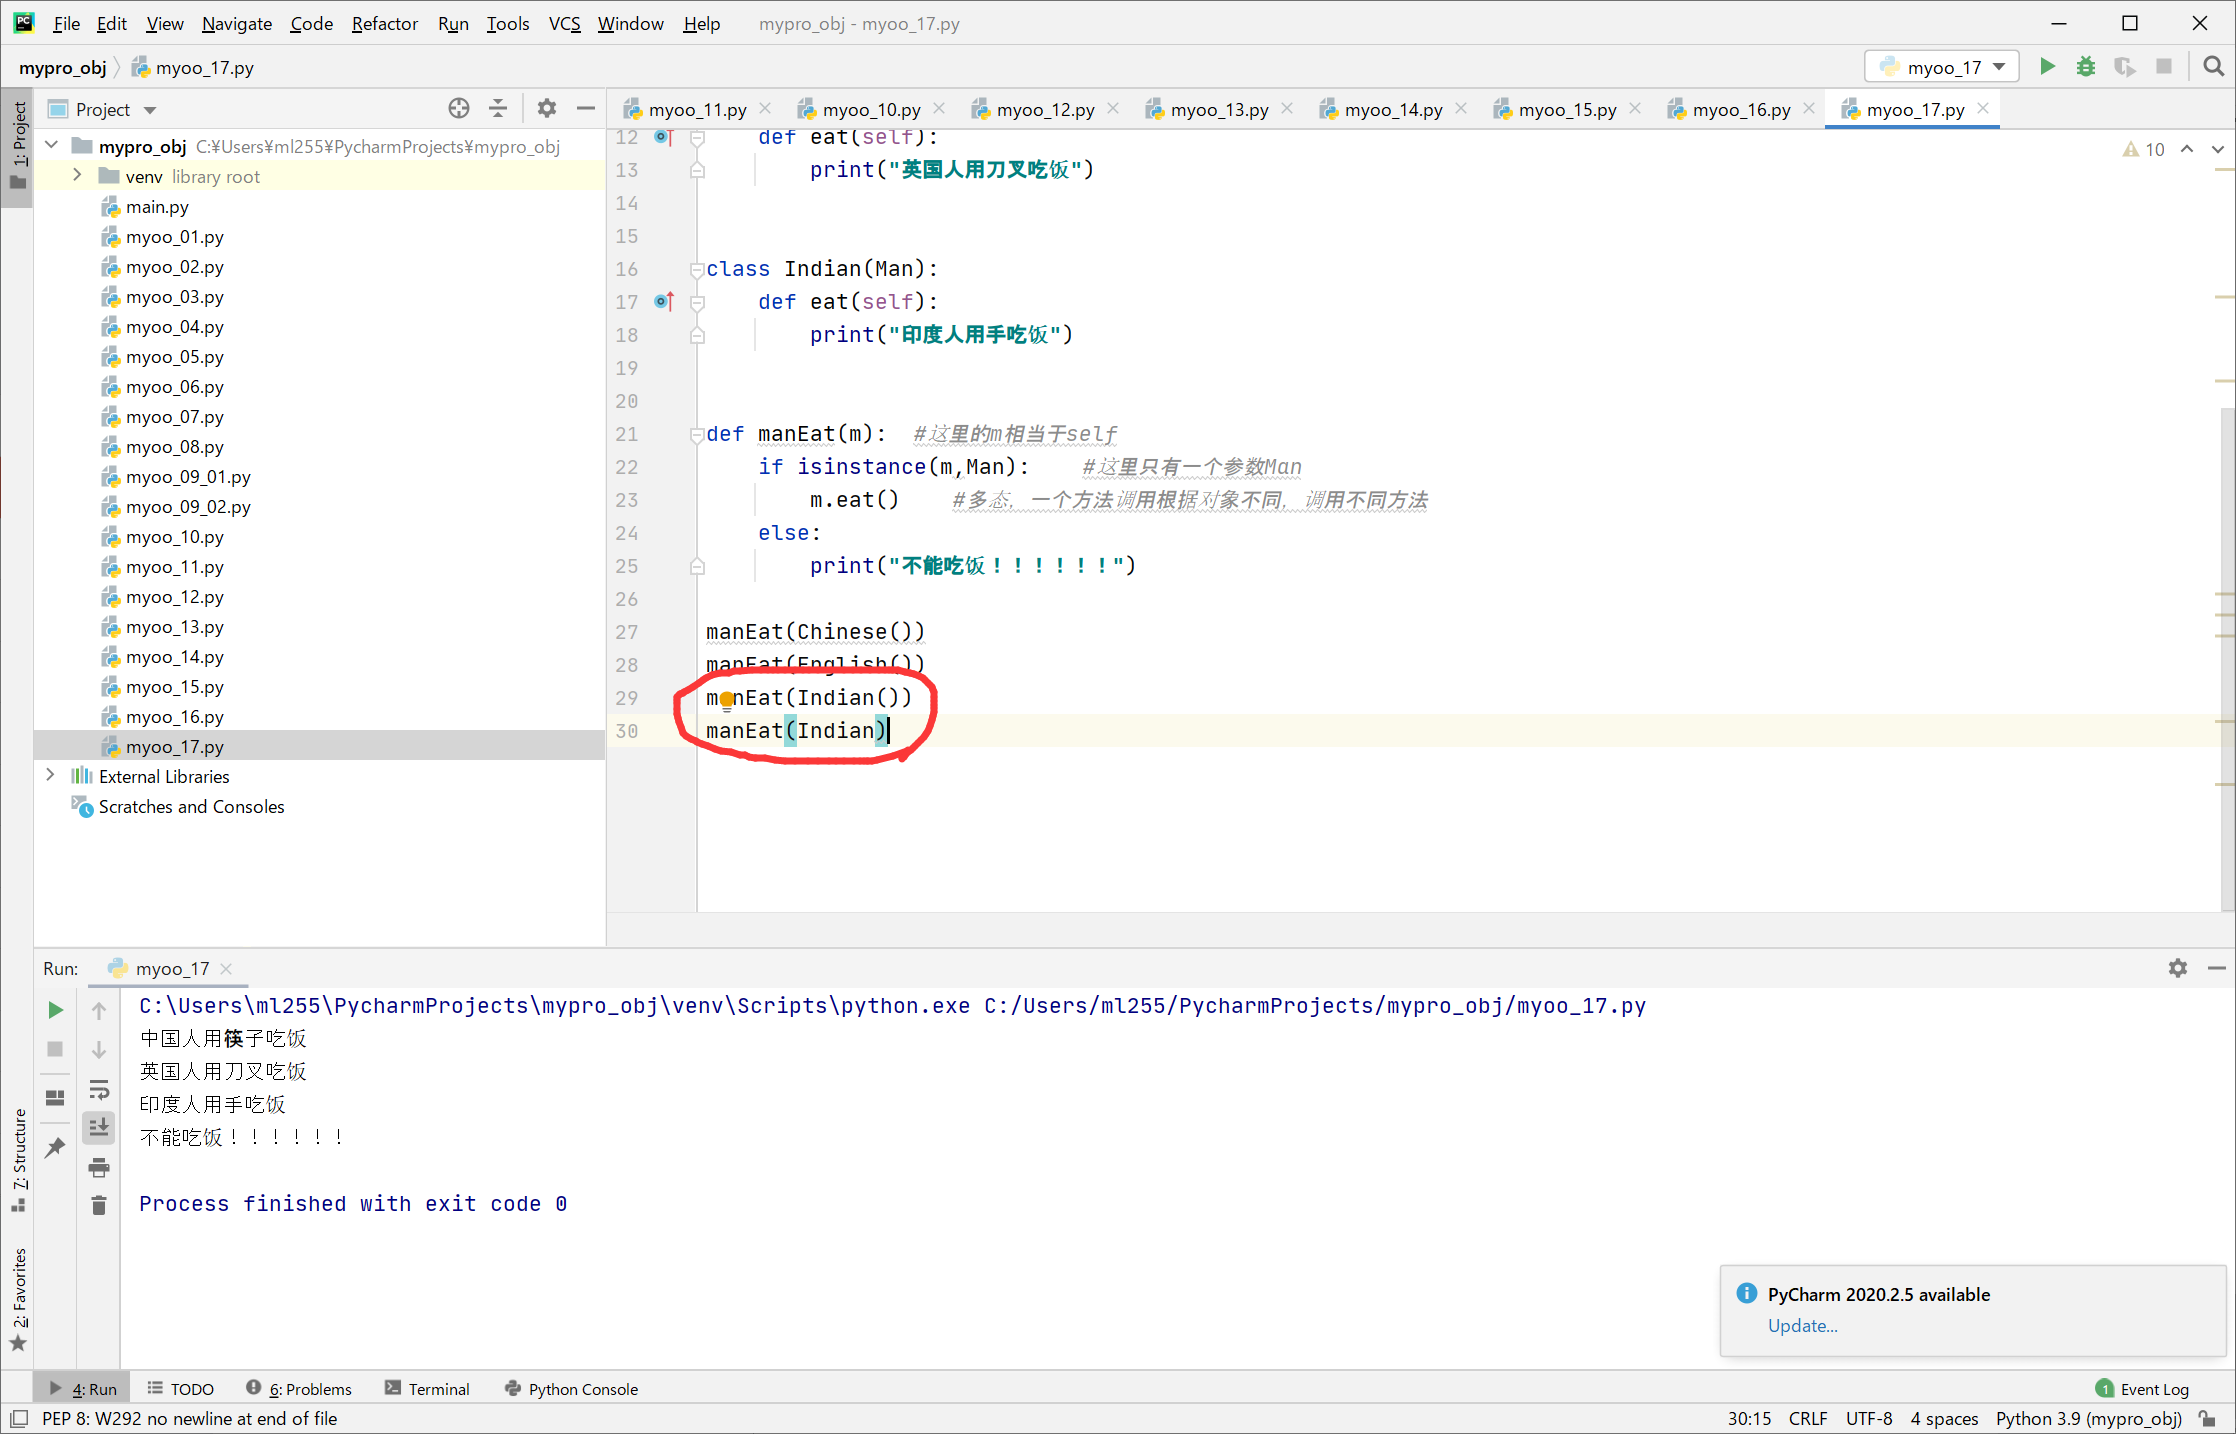Click the Update... link in the notification
Viewport: 2236px width, 1434px height.
click(1802, 1325)
